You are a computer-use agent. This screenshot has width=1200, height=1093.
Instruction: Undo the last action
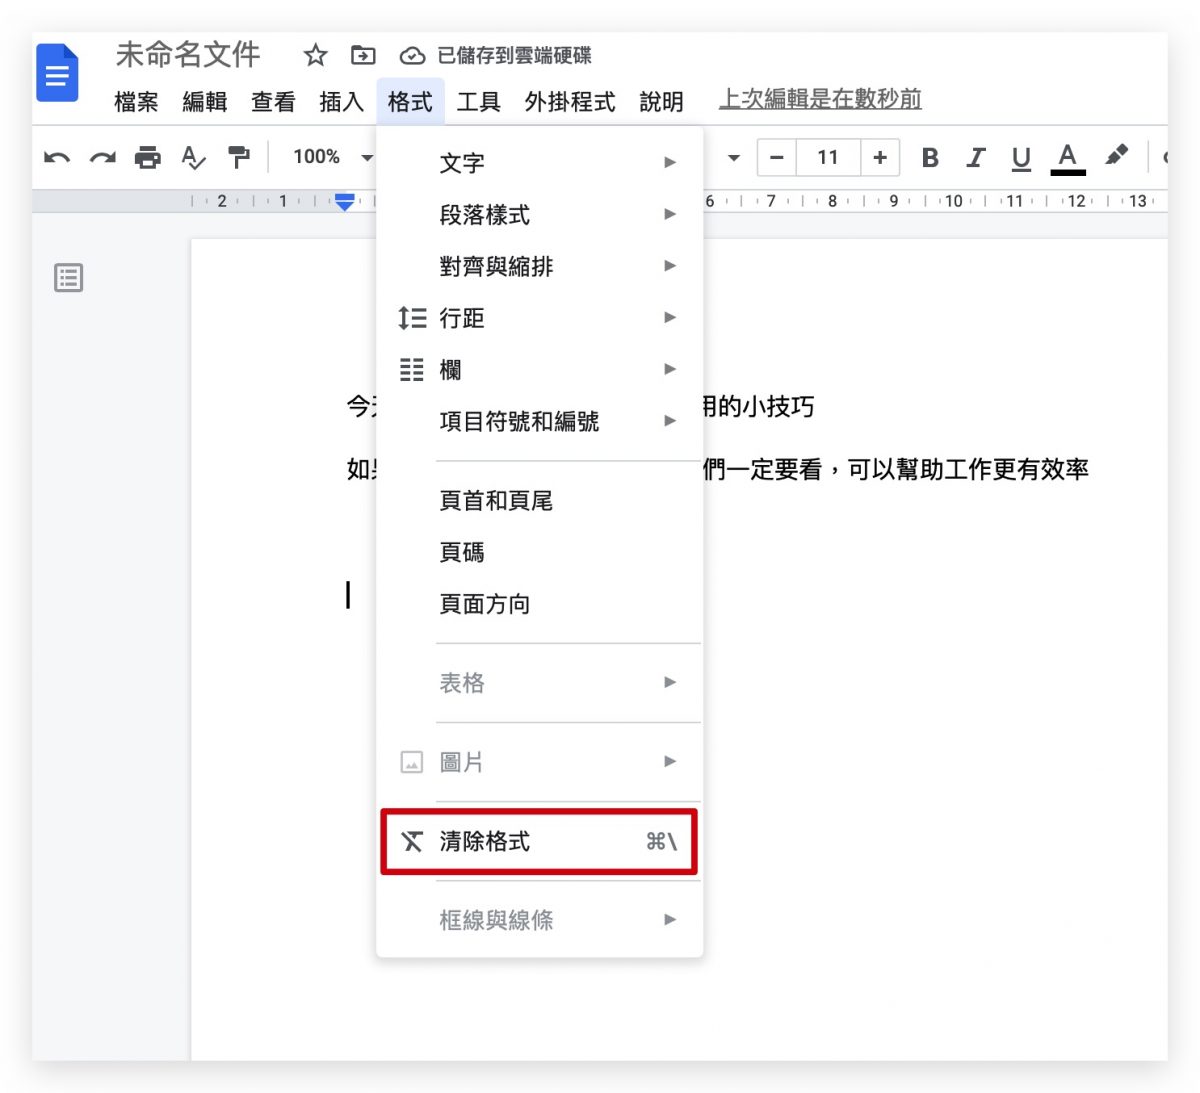[57, 157]
